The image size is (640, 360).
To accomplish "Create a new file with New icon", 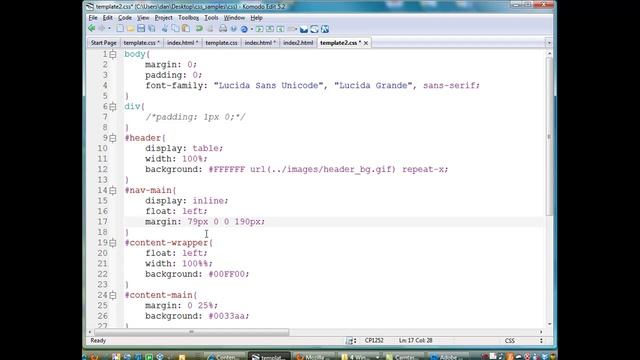I will pyautogui.click(x=120, y=29).
